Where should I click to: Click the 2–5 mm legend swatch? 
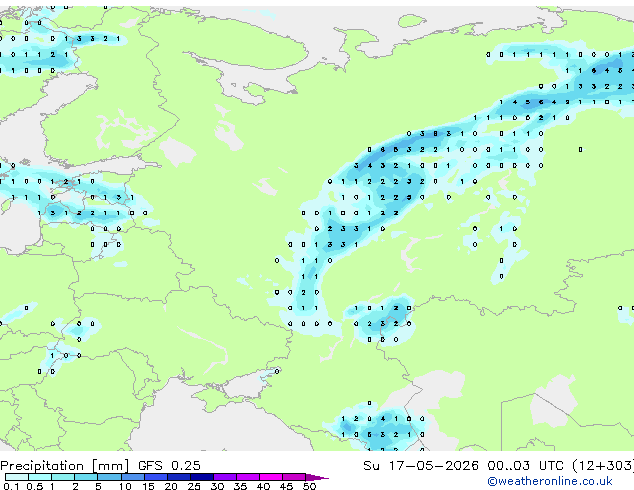tap(86, 477)
